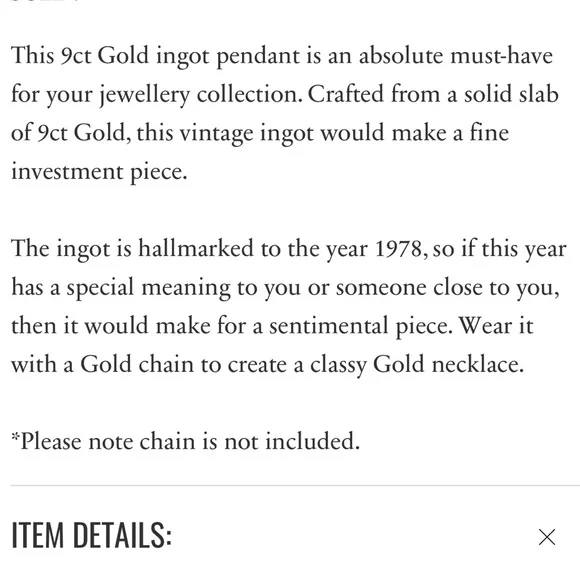Click the word "necklace" ending the paragraph
Viewport: 580px width, 580px height.
(x=478, y=364)
